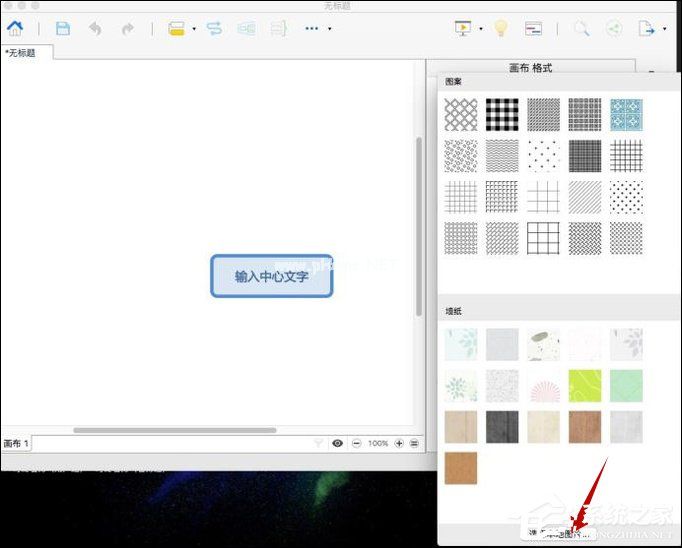Image resolution: width=682 pixels, height=548 pixels.
Task: Select the 画布 1 sheet tab
Action: [17, 443]
